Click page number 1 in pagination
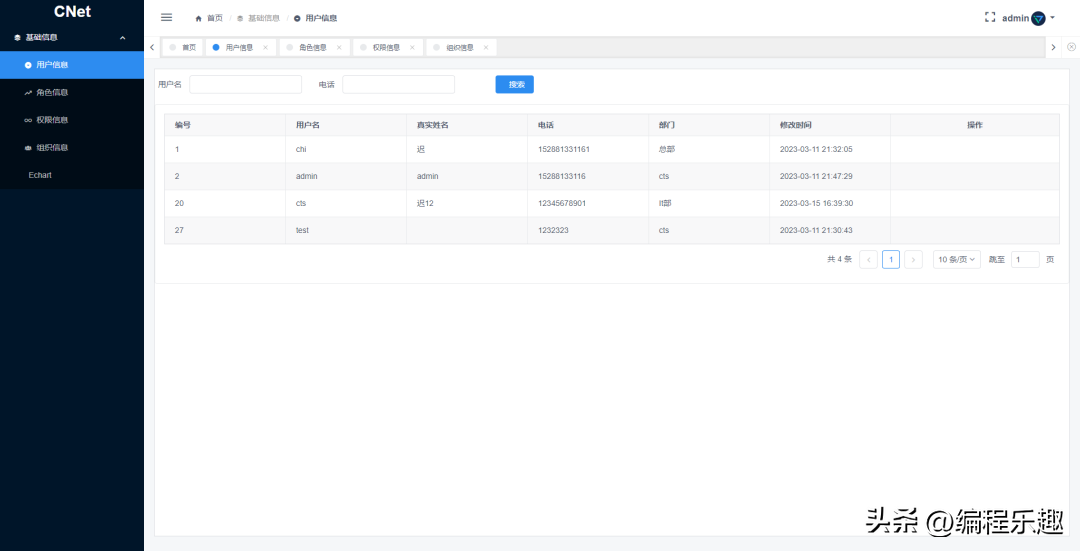 click(890, 259)
